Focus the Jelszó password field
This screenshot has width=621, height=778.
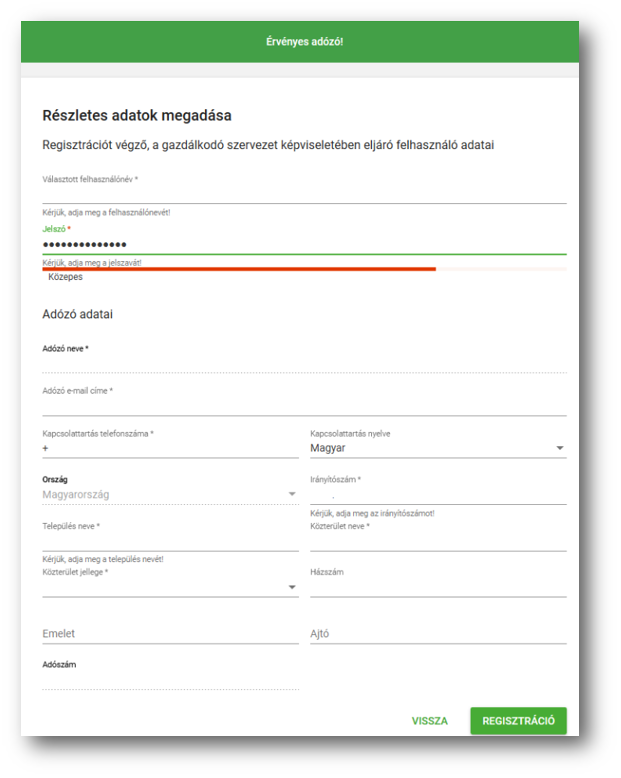pyautogui.click(x=304, y=244)
